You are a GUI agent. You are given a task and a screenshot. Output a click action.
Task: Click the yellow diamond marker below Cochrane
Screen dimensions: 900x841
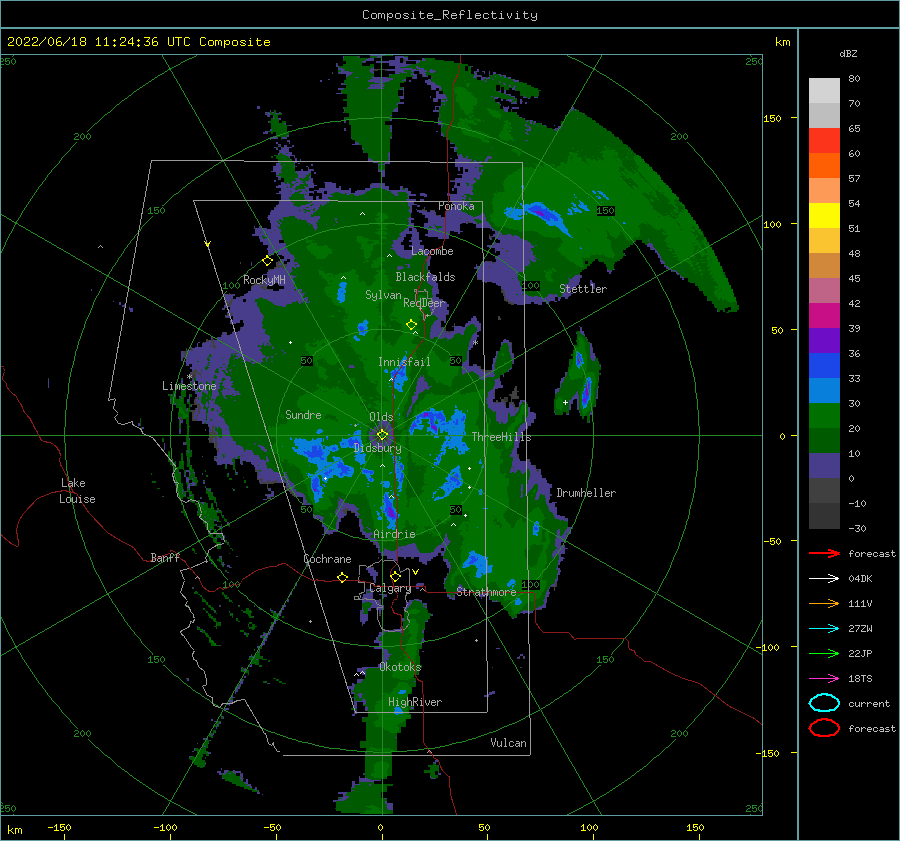tap(342, 577)
